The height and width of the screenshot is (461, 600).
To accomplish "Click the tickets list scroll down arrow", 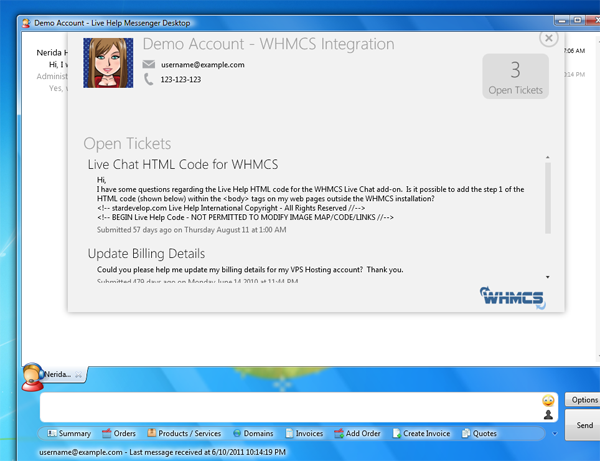I will 548,277.
